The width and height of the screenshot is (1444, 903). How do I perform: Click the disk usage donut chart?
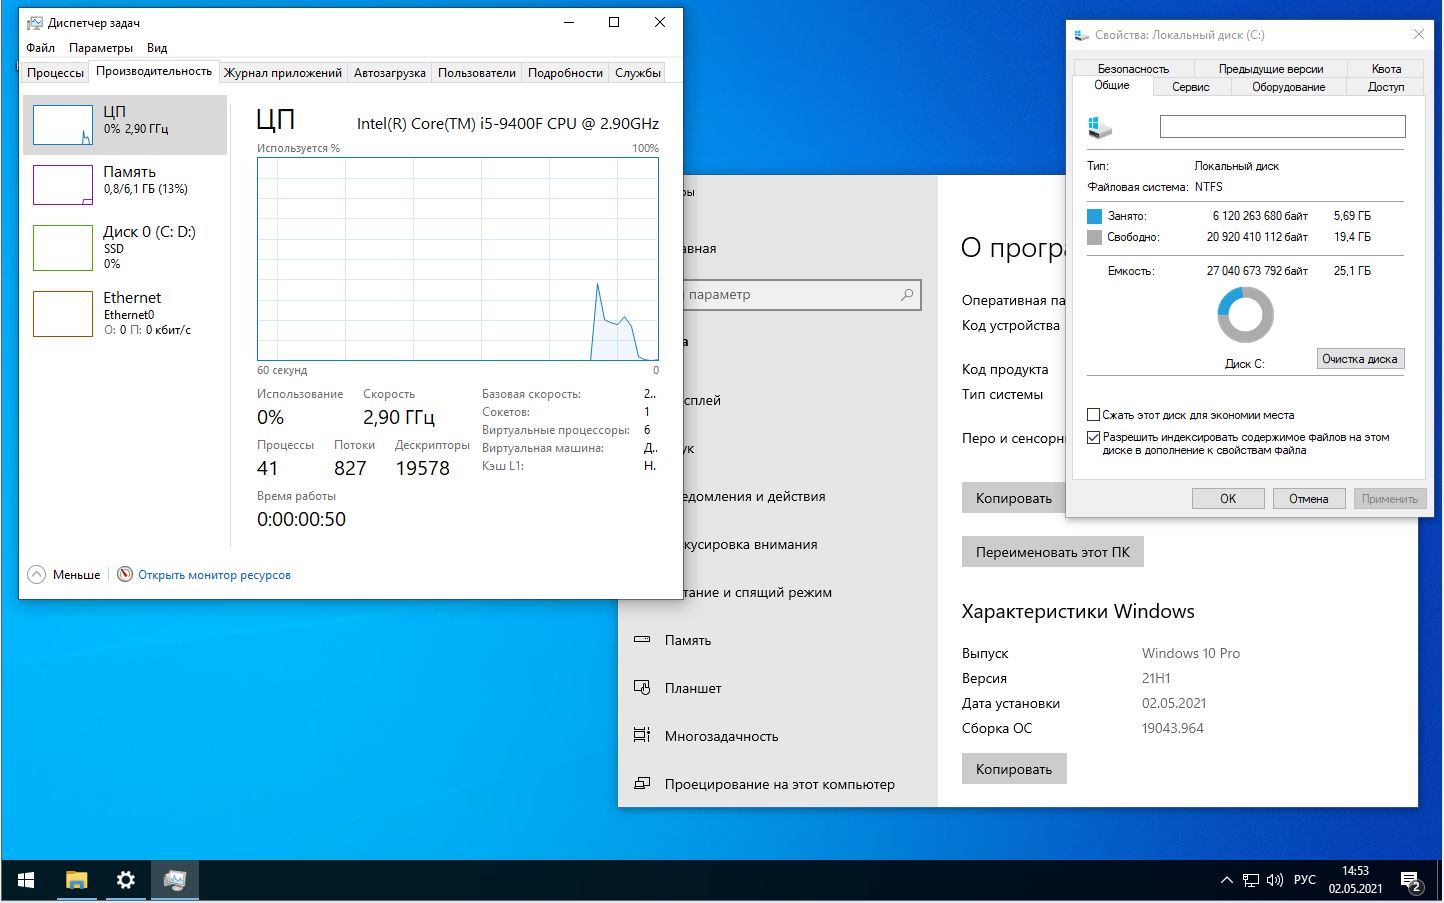[1245, 315]
